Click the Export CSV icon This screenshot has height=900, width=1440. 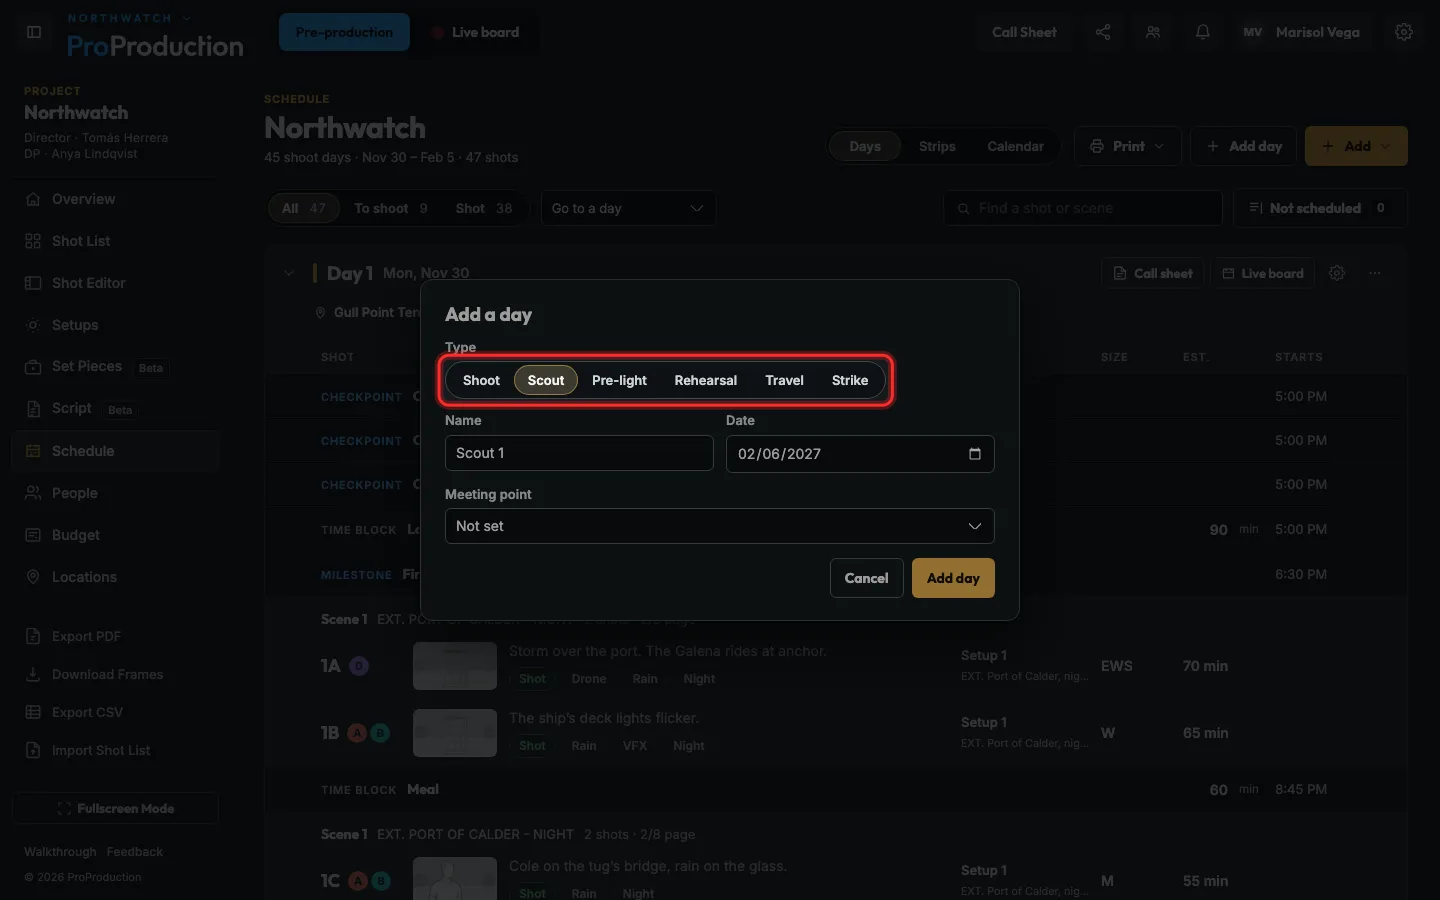pyautogui.click(x=33, y=712)
